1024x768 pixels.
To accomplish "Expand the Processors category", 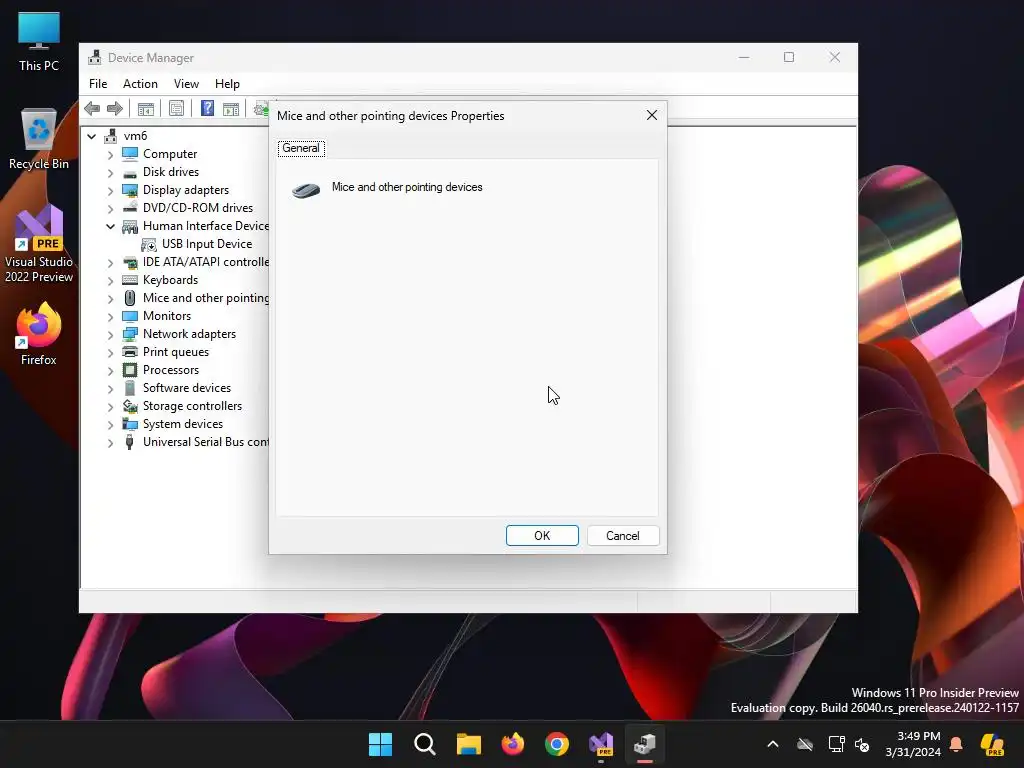I will pyautogui.click(x=110, y=370).
